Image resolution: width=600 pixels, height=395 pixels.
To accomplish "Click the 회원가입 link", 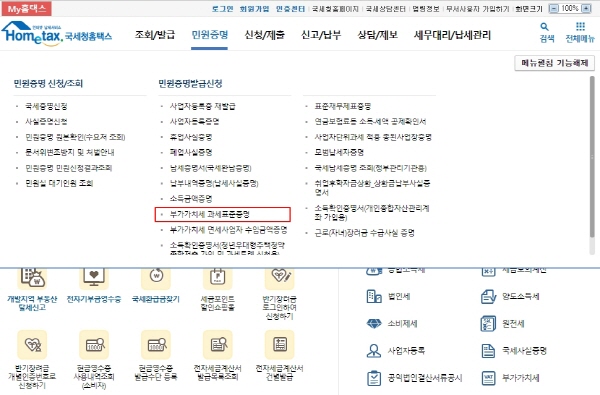I will 254,9.
